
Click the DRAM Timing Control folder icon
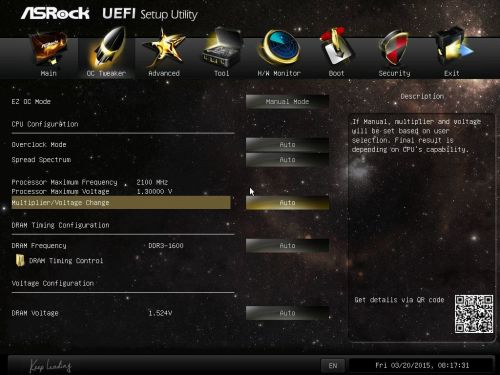[20, 260]
